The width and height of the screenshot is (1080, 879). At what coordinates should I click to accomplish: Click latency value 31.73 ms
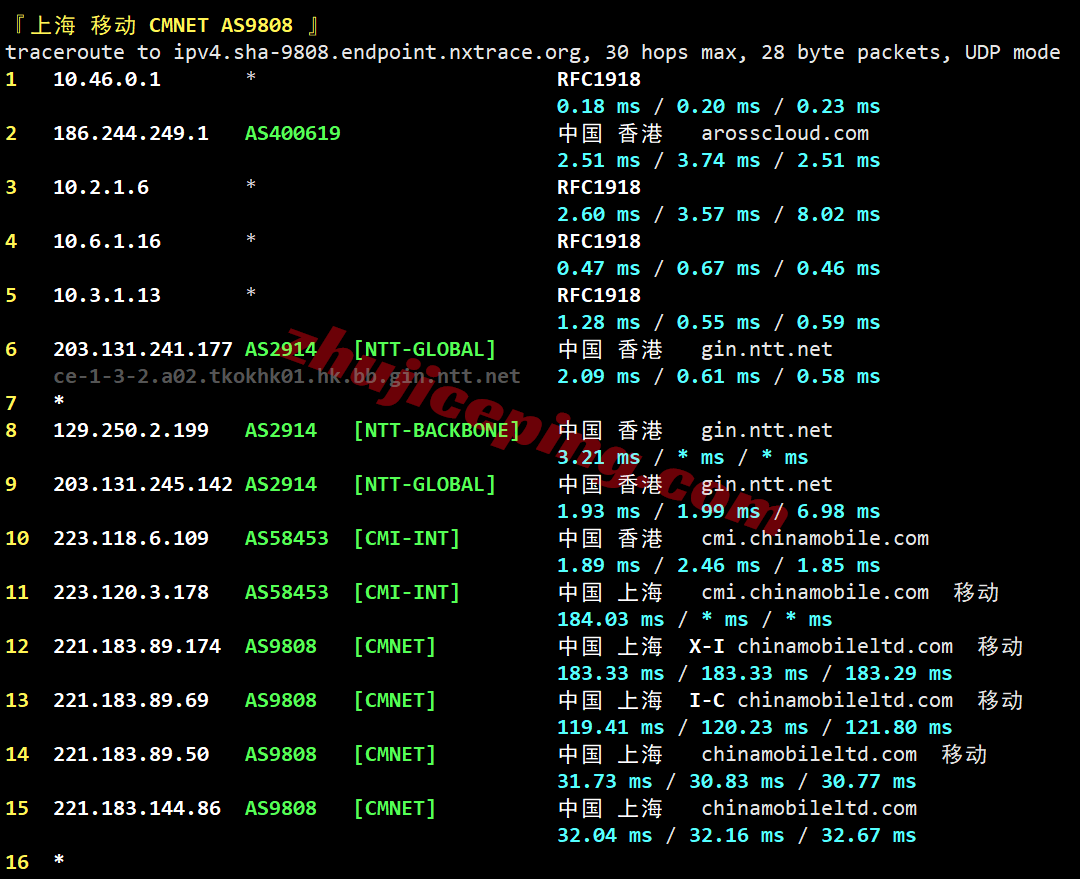pos(604,781)
